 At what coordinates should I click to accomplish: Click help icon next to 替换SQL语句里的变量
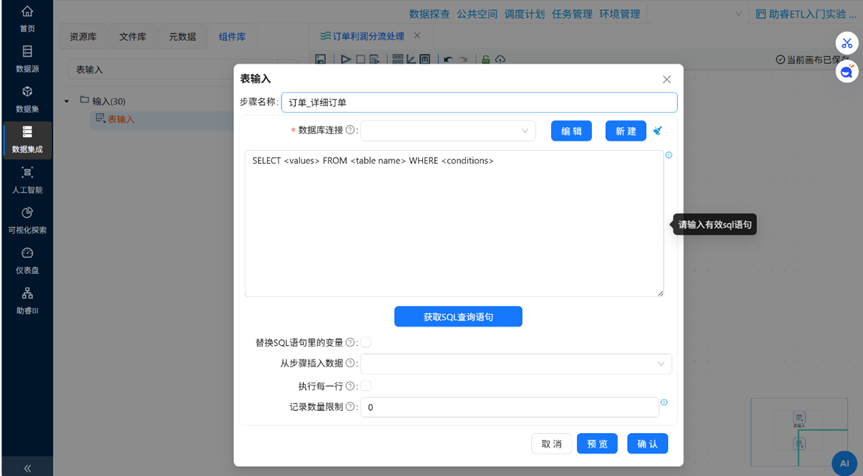(350, 343)
